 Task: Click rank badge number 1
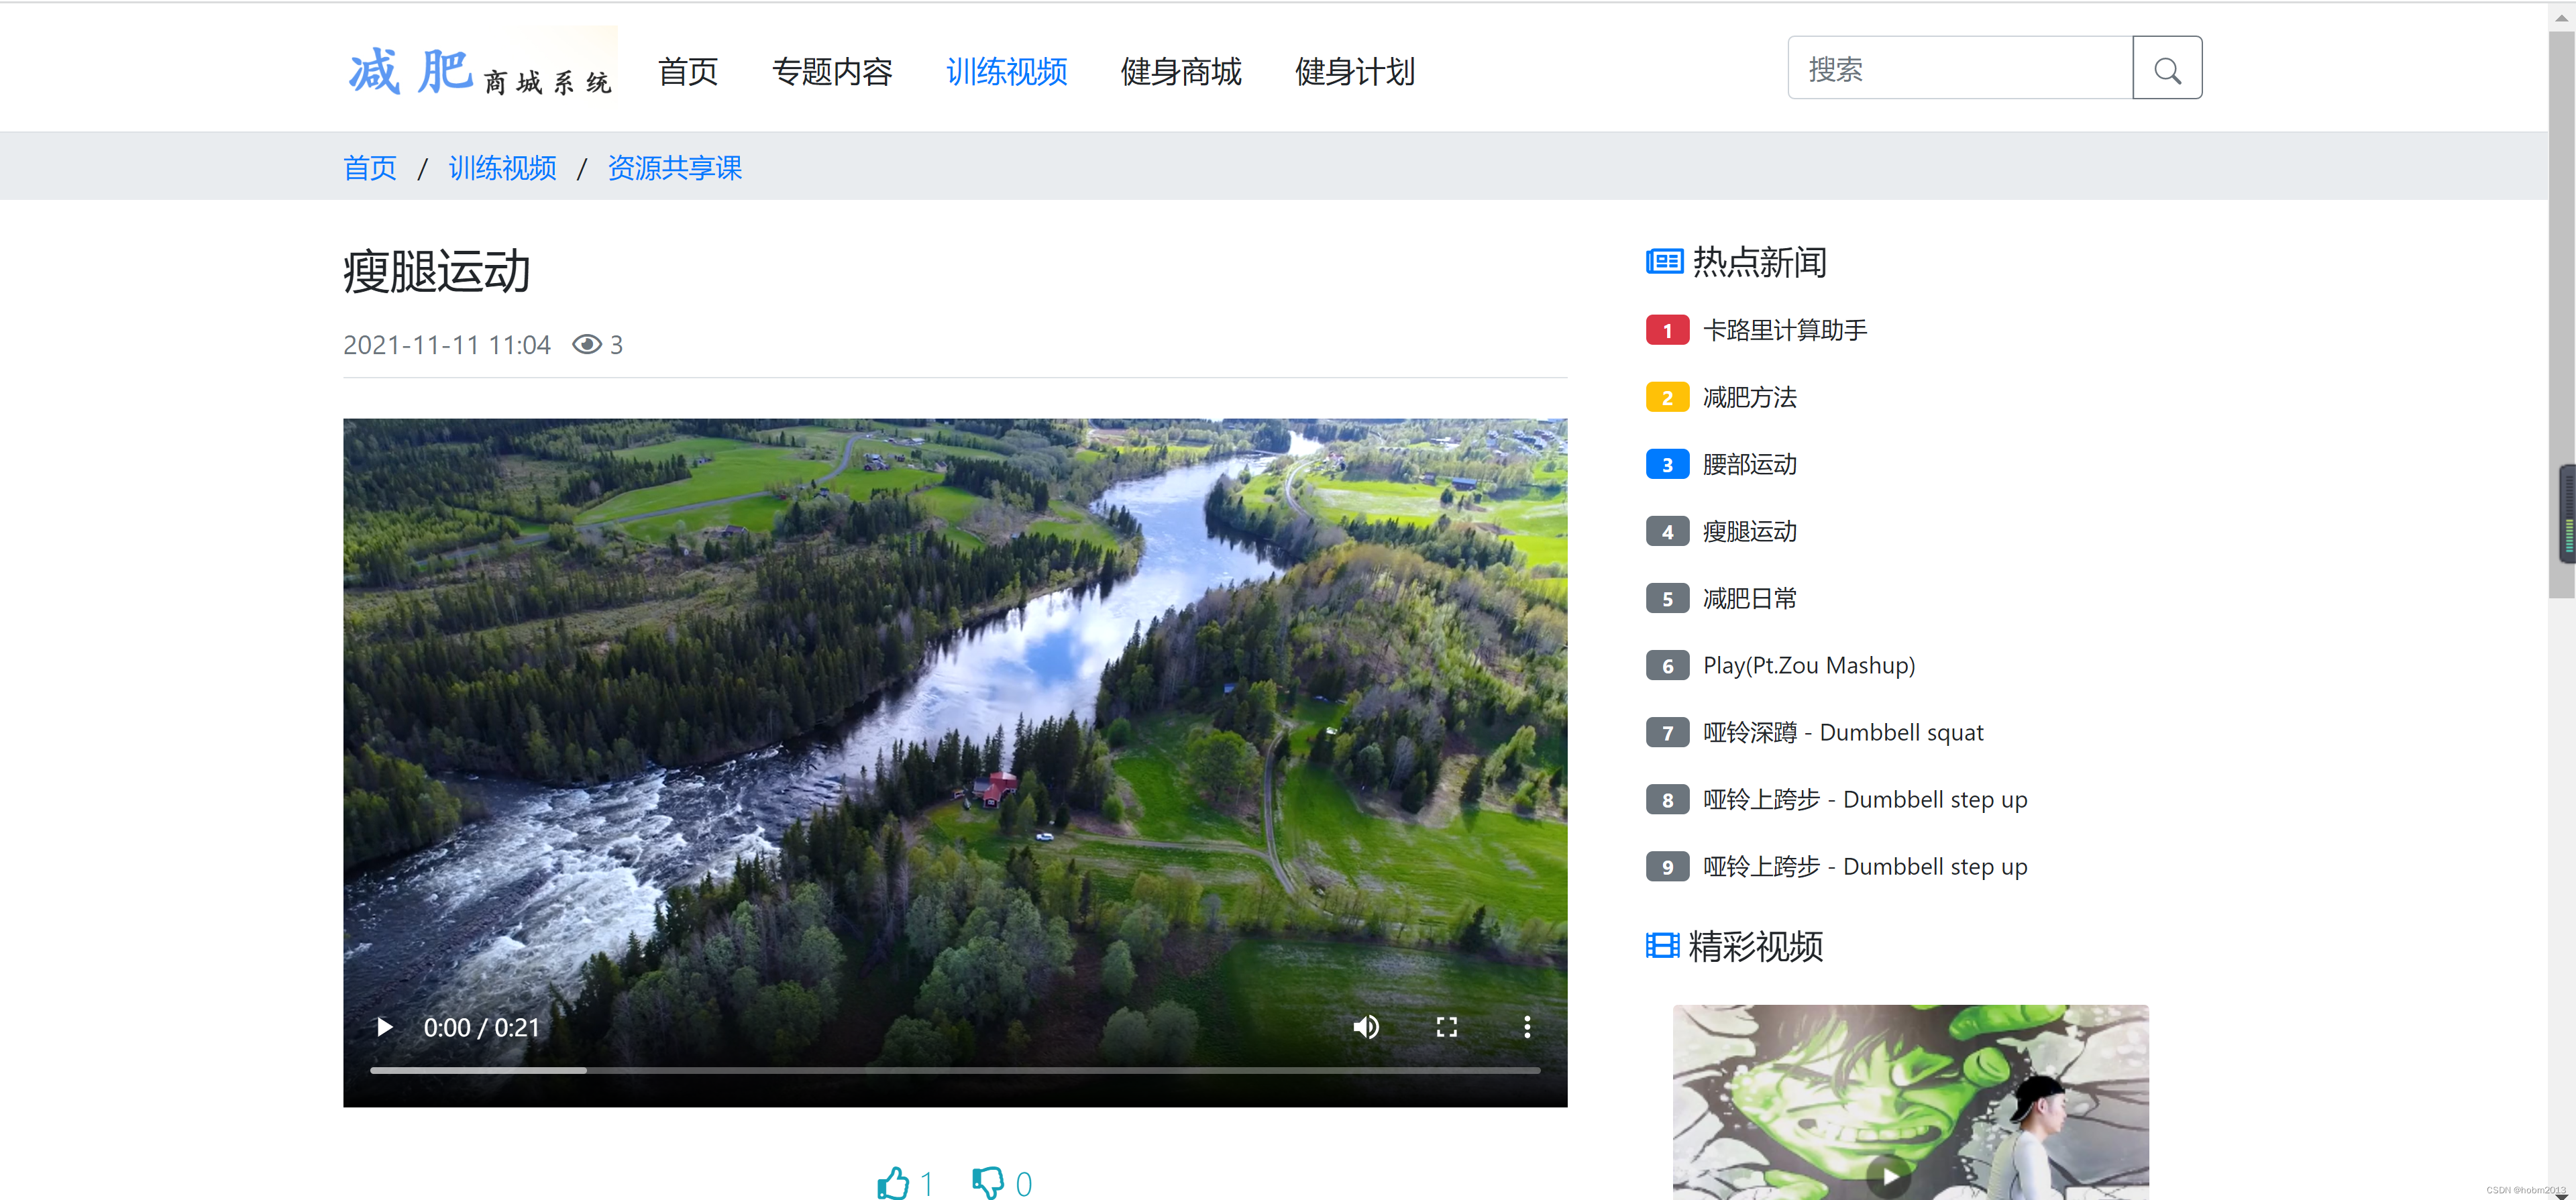pos(1667,330)
